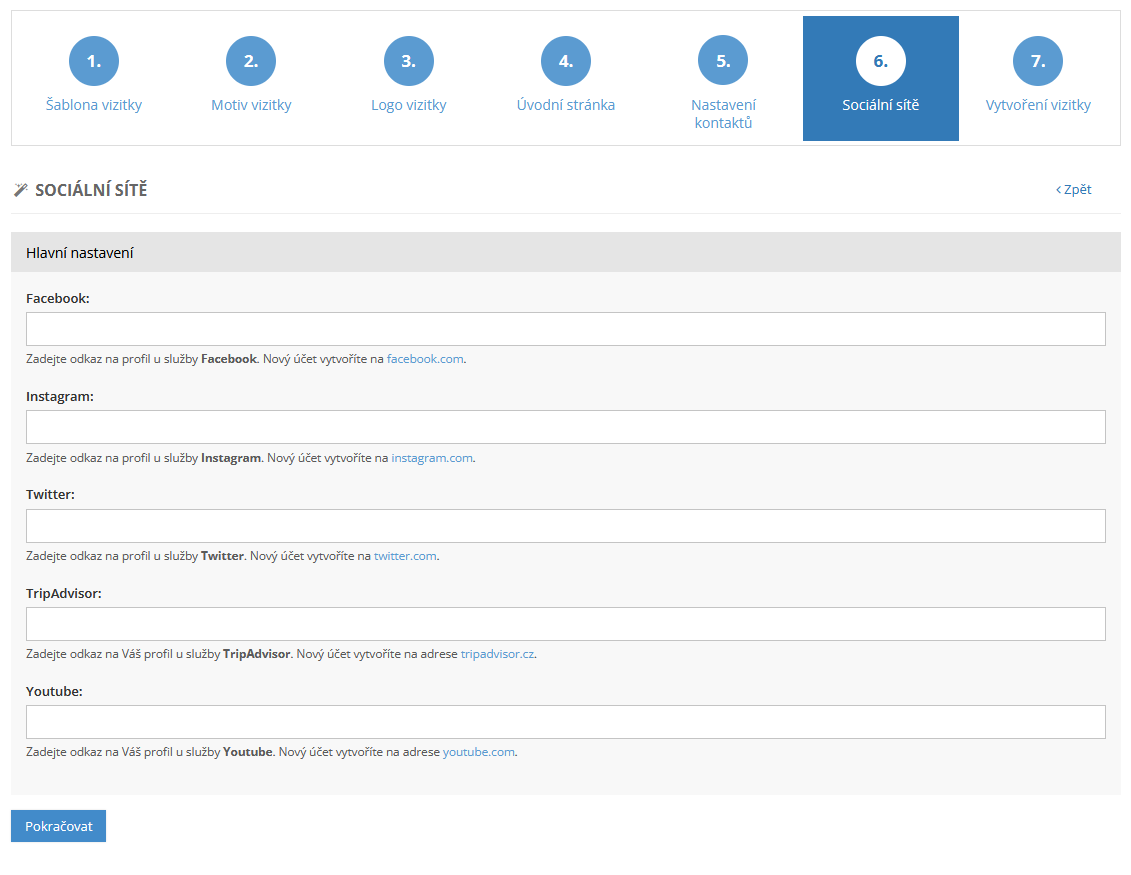Open the facebook.com link

425,359
